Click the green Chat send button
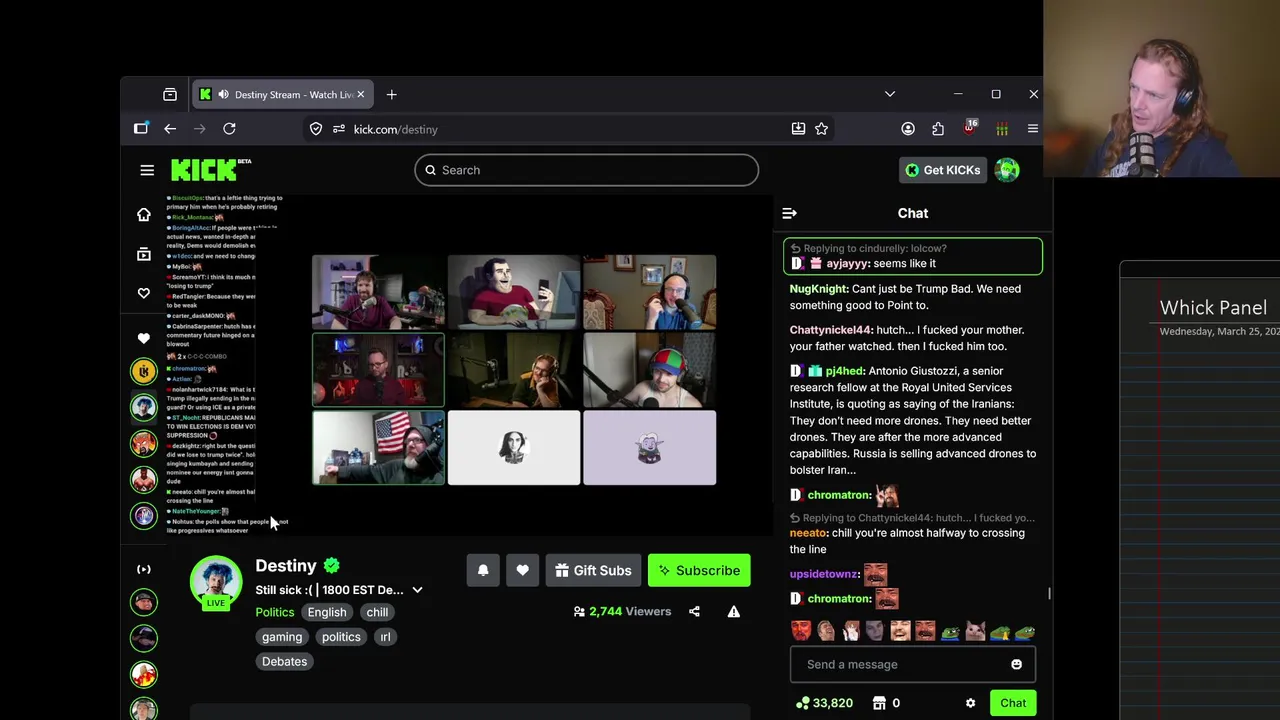 1013,703
